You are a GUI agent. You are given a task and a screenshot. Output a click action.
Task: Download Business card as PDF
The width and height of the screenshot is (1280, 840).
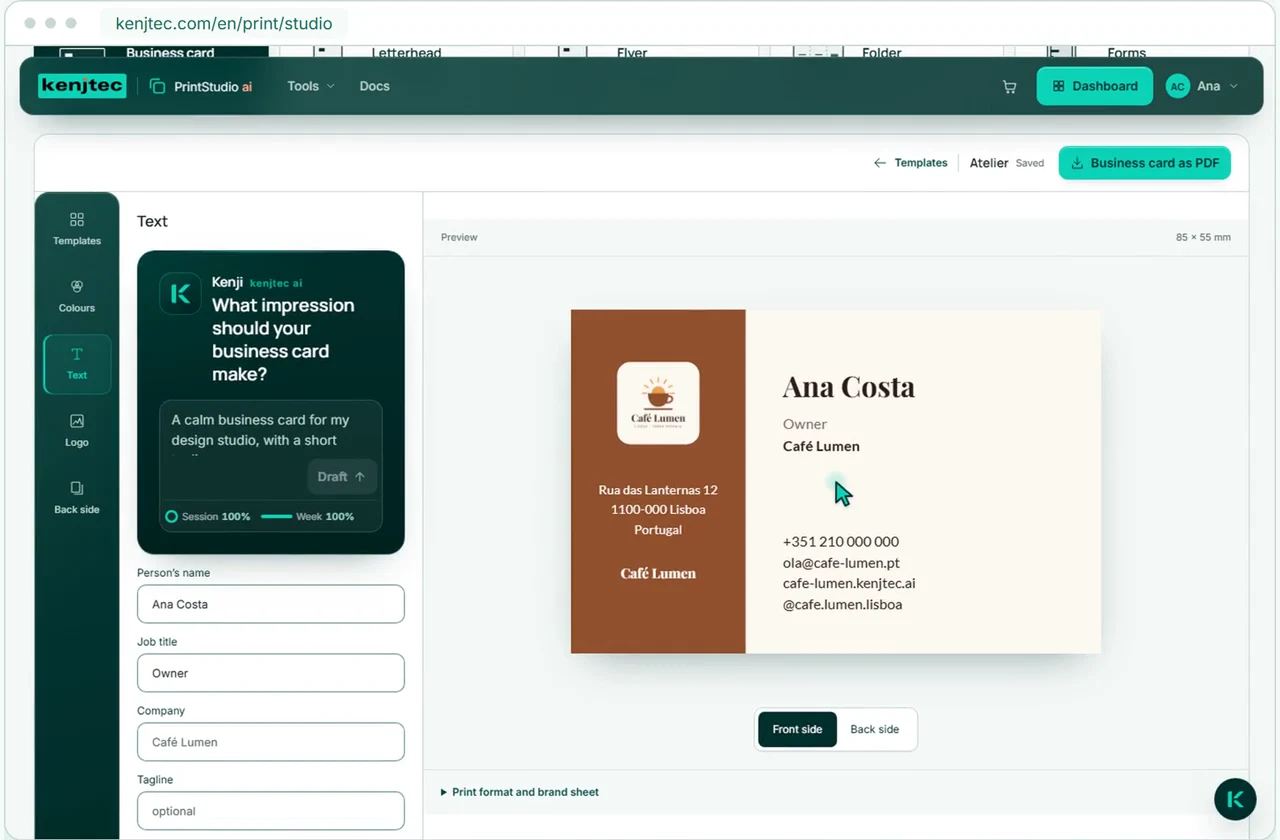click(1145, 163)
